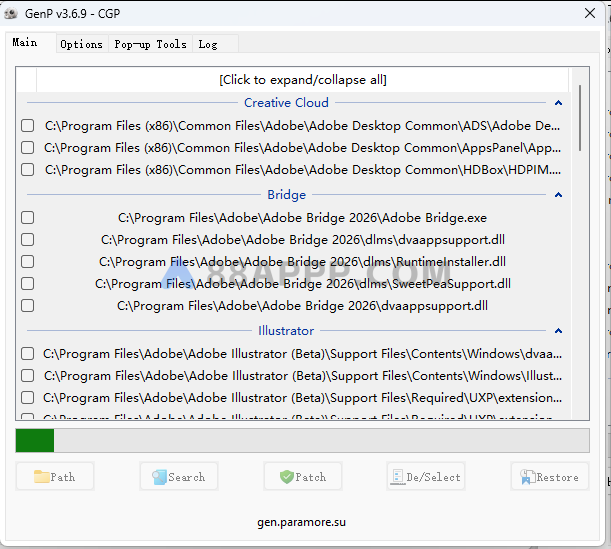Image resolution: width=611 pixels, height=549 pixels.
Task: Click the gen.paramore.su link
Action: [302, 522]
